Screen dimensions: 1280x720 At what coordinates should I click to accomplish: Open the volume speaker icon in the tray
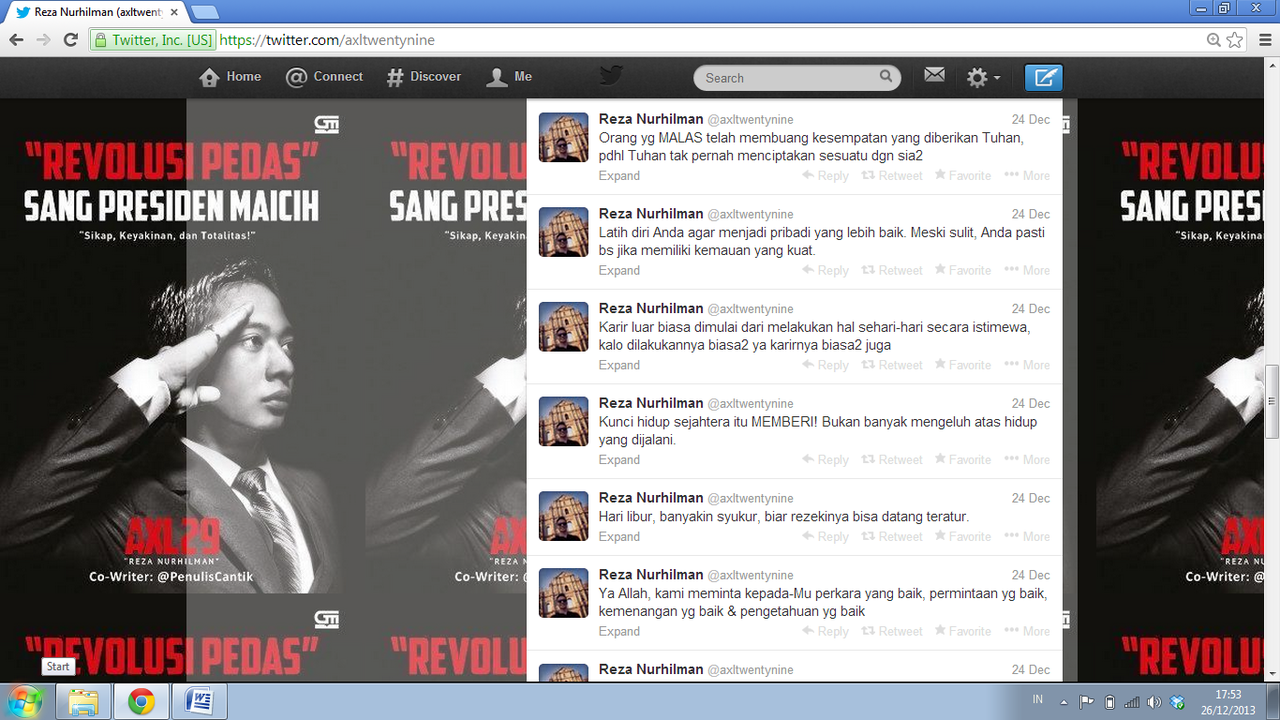[1154, 702]
